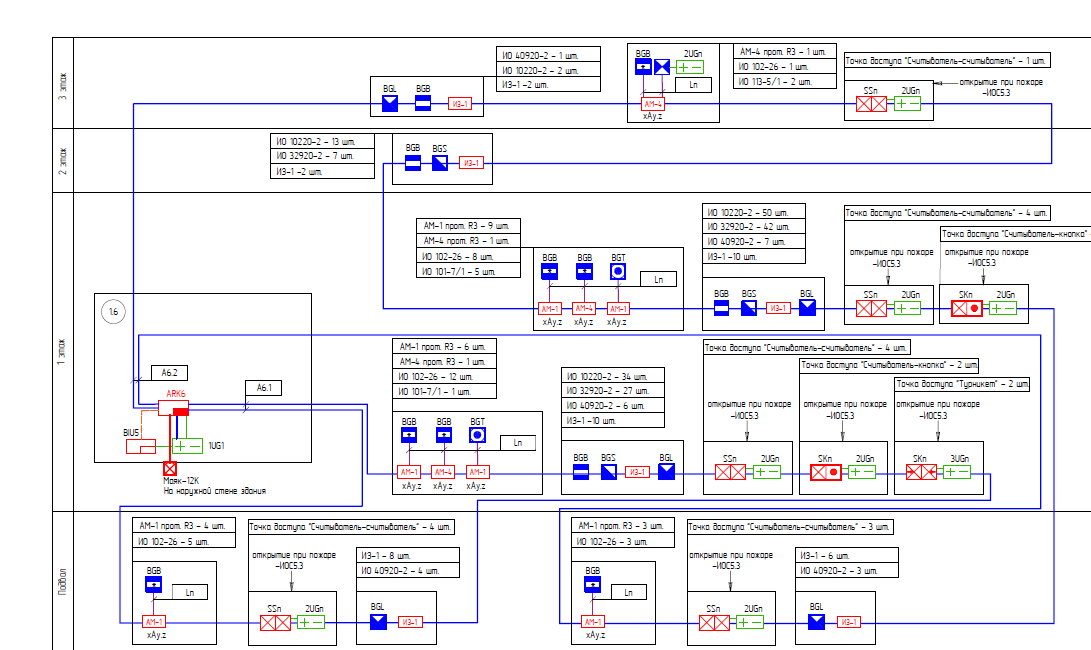Select the A6.1 cable label
The width and height of the screenshot is (1091, 650).
tap(264, 387)
